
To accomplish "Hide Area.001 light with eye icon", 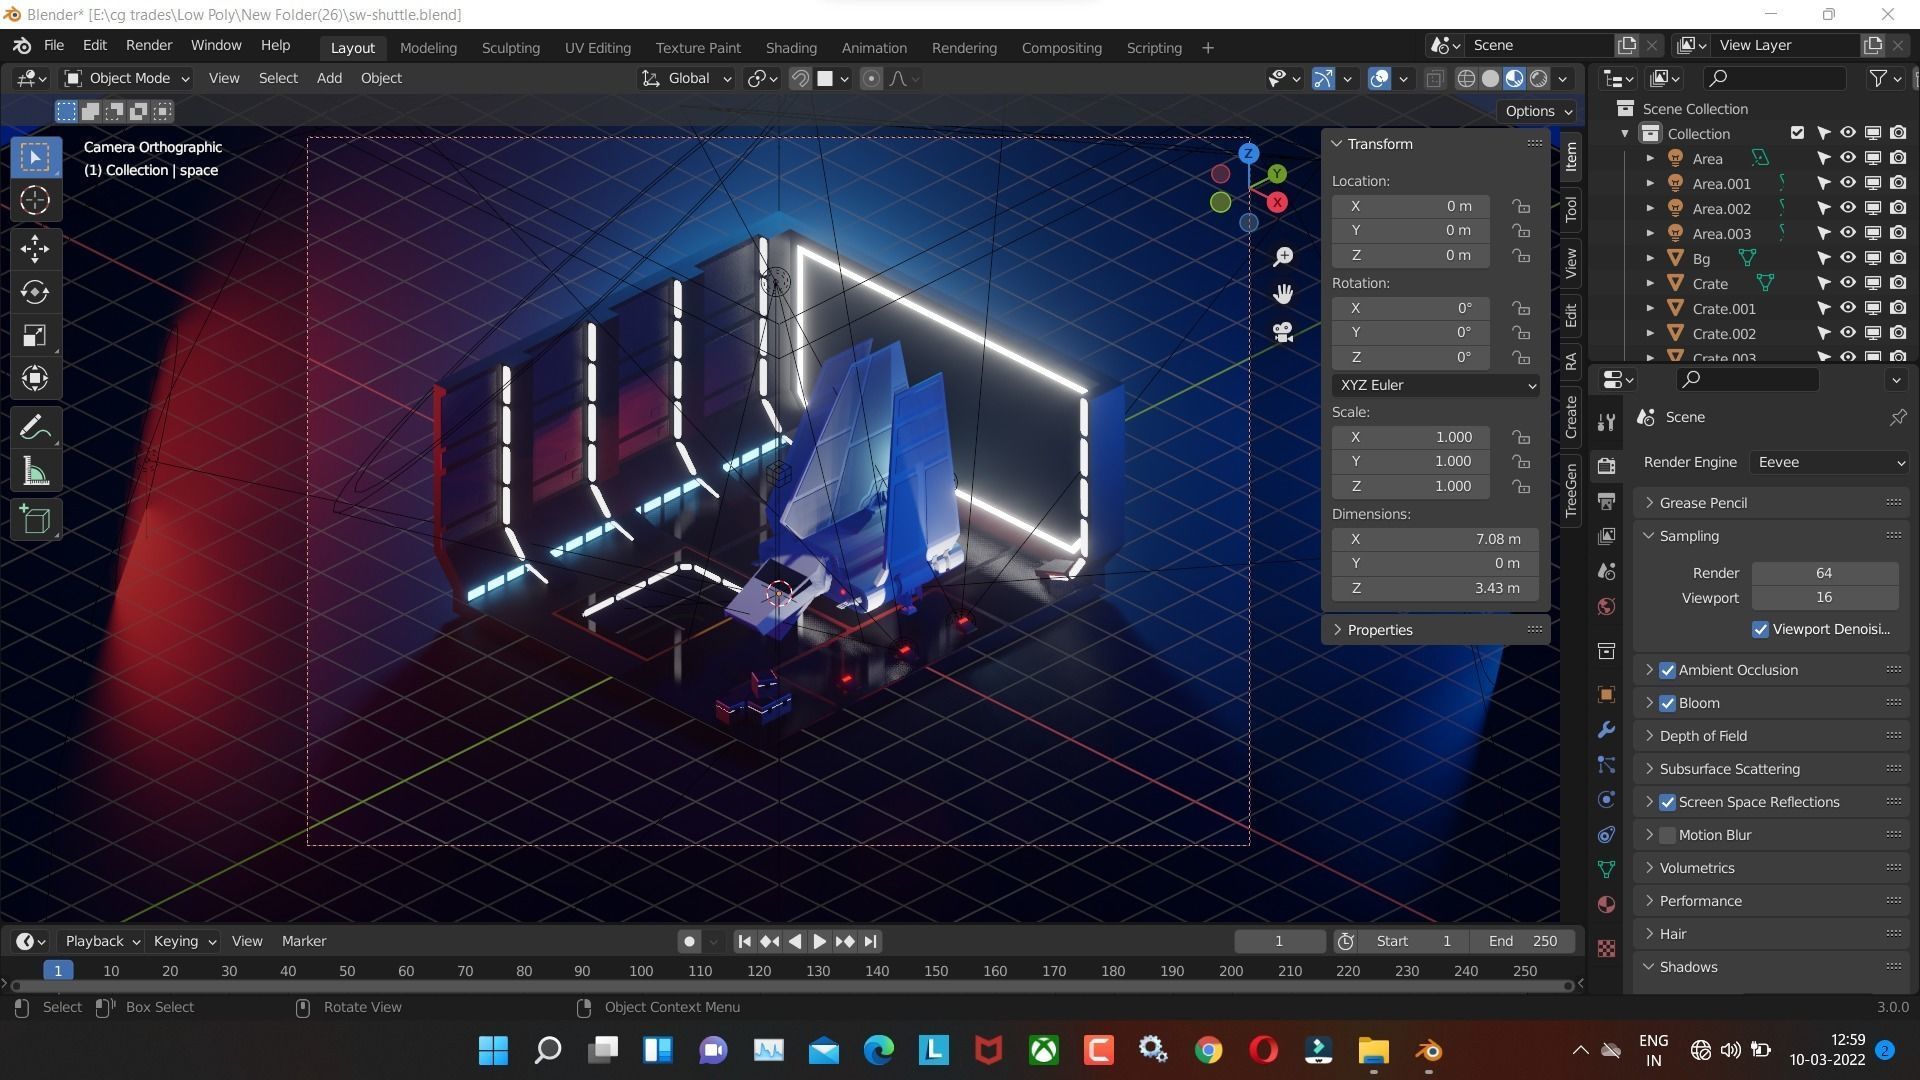I will pos(1848,183).
